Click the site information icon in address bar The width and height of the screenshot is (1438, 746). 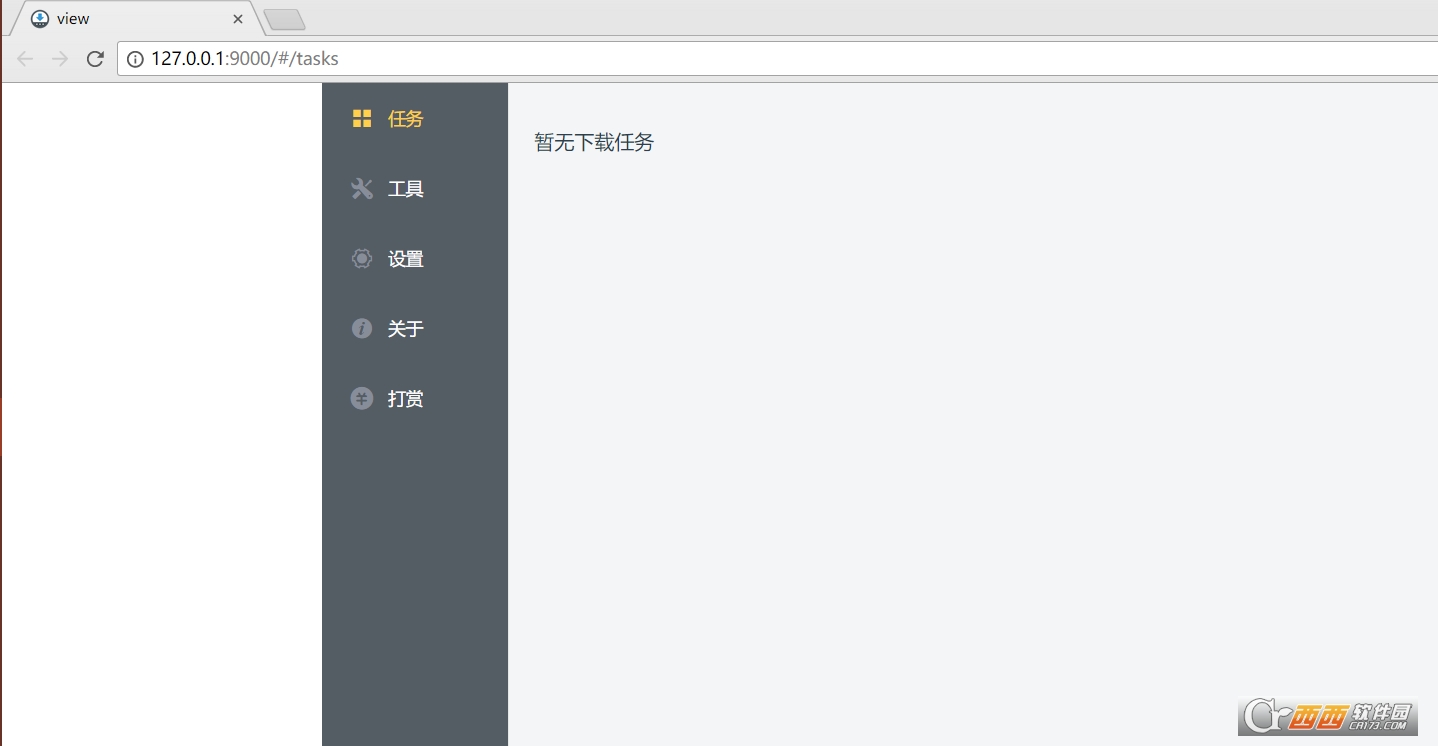[x=135, y=58]
